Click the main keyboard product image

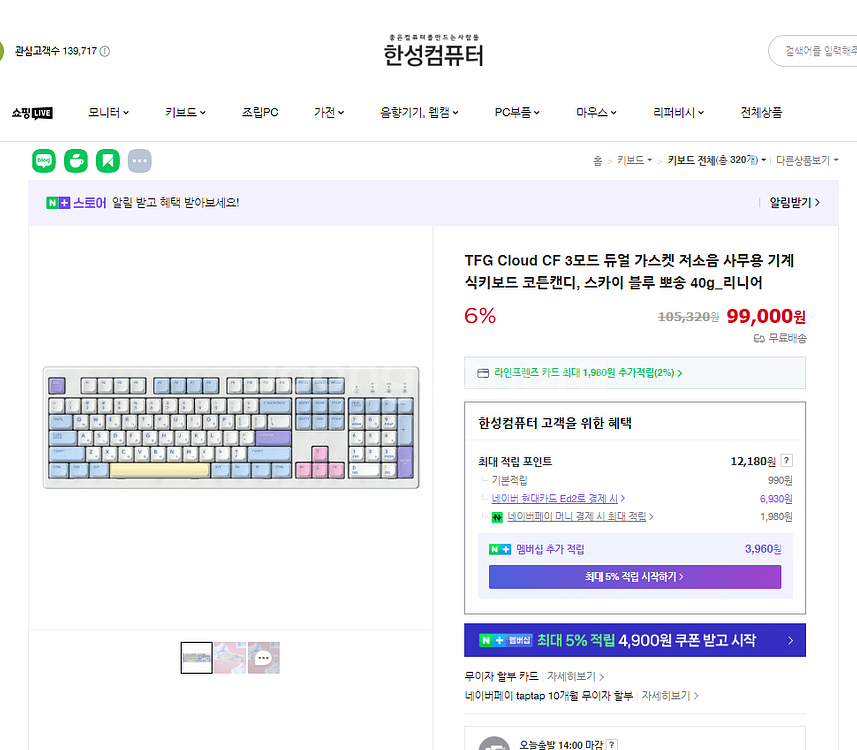[231, 427]
